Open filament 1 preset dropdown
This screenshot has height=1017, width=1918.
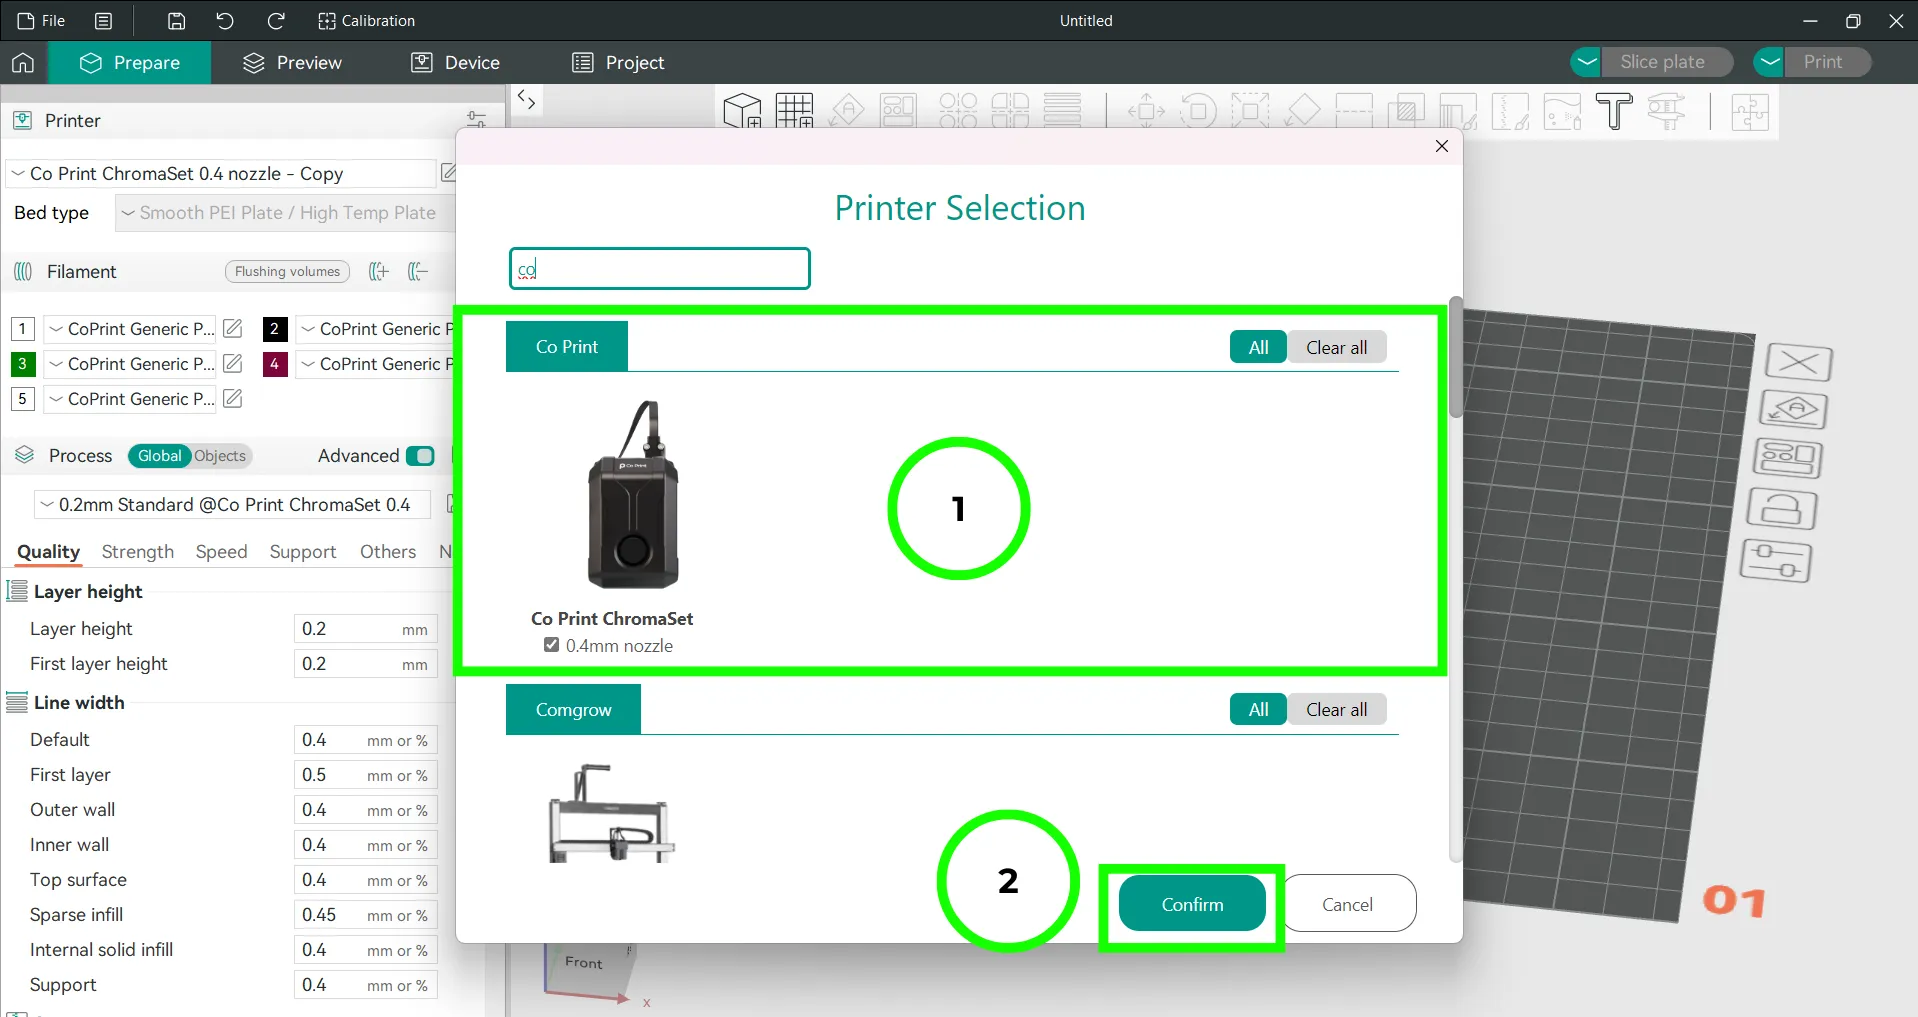coord(130,329)
